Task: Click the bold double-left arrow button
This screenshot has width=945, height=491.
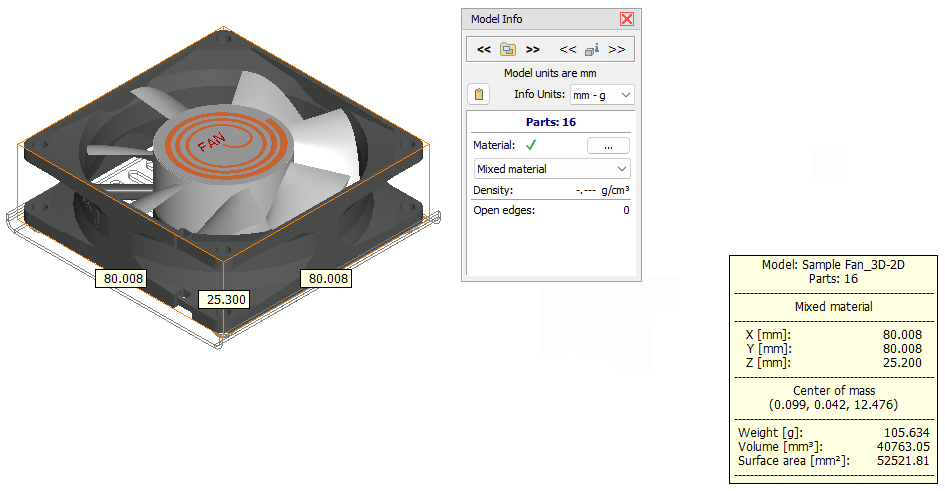Action: [483, 49]
